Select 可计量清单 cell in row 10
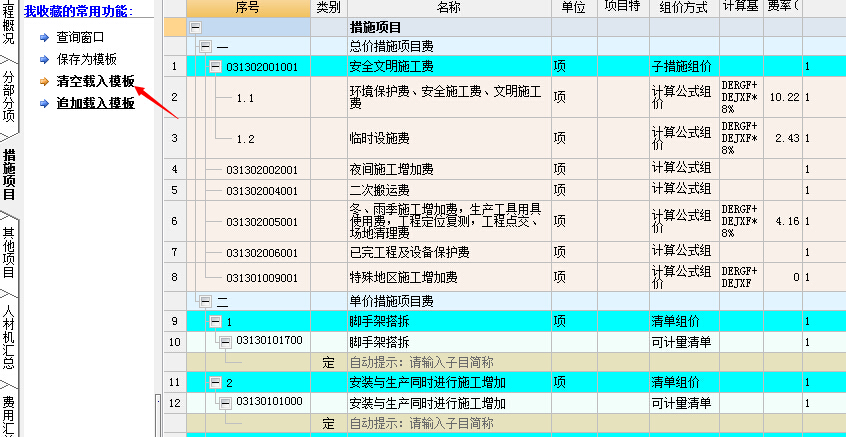 tap(684, 342)
